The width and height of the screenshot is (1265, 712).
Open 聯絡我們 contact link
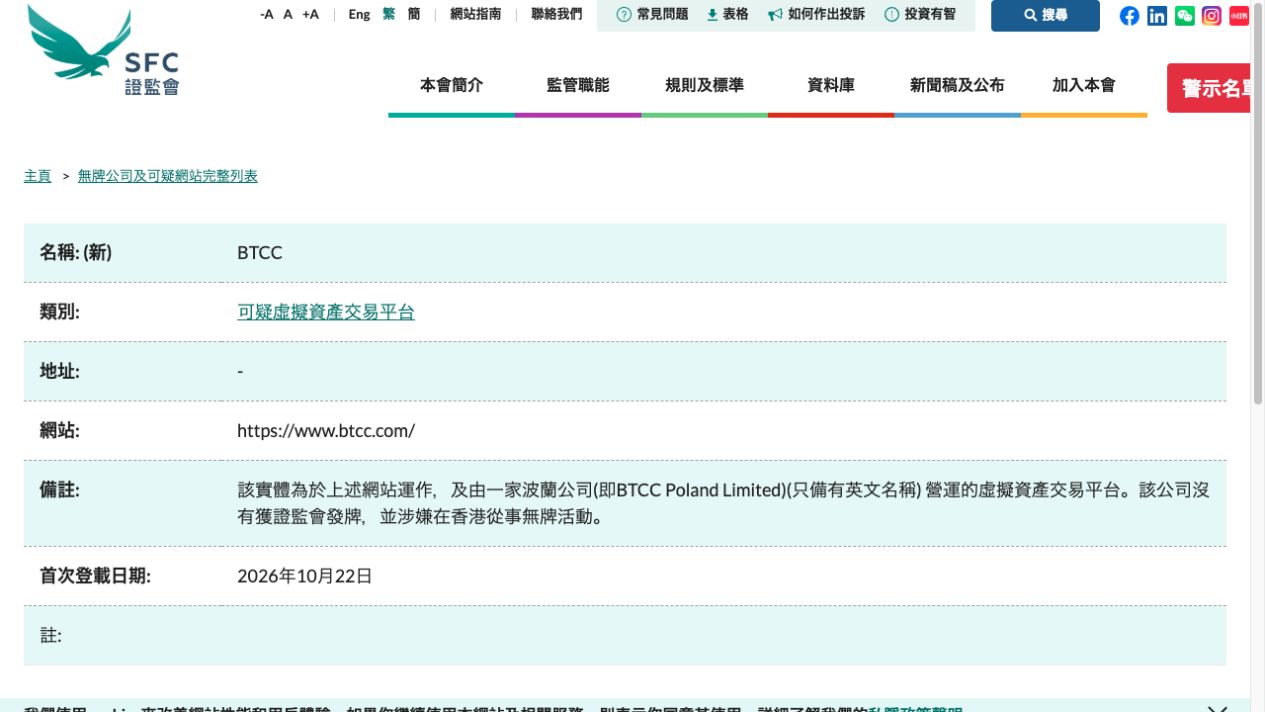556,14
